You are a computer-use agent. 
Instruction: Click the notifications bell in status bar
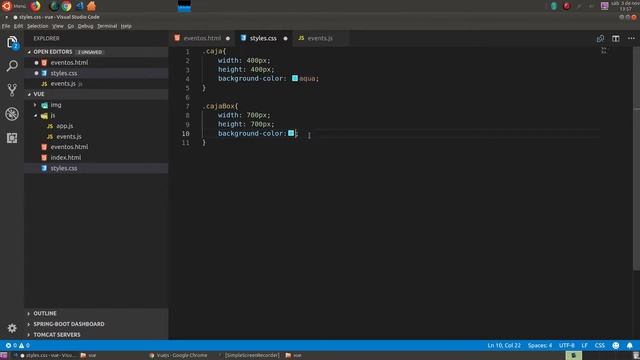click(629, 345)
